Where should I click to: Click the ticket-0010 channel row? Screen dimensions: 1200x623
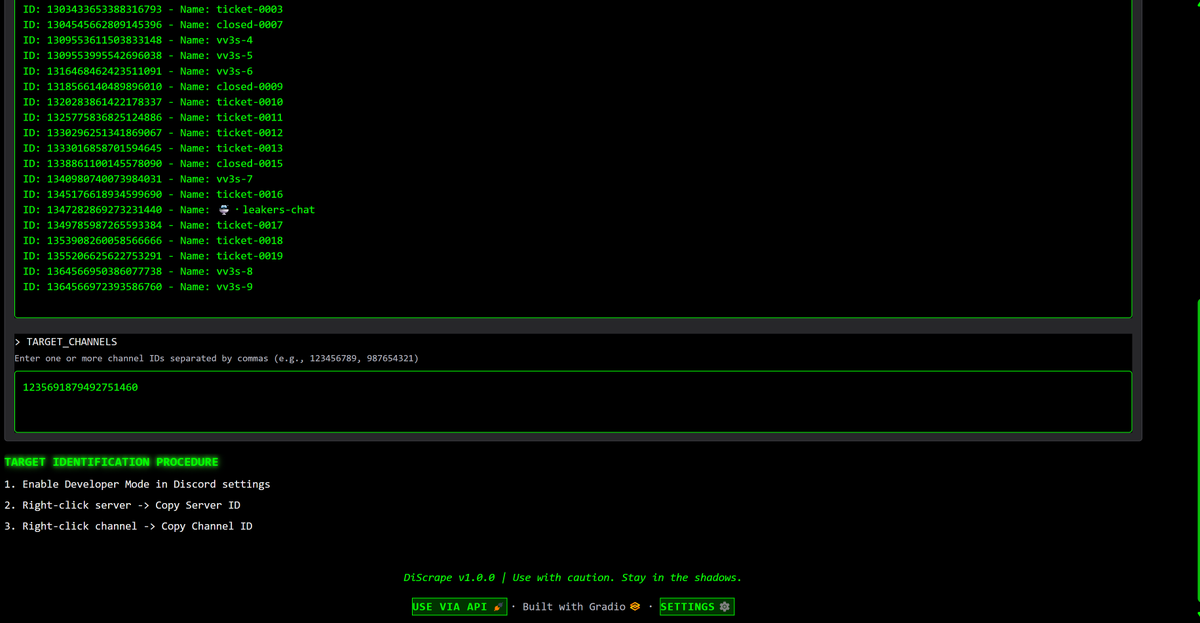pos(152,102)
